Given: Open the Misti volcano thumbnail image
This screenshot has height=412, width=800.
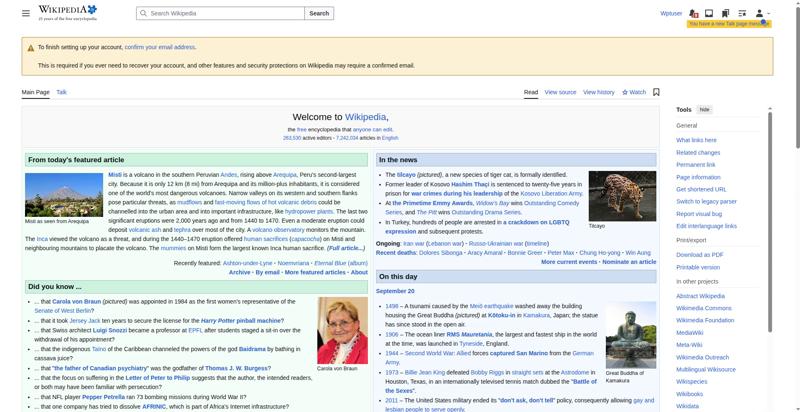Looking at the screenshot, I should (64, 195).
